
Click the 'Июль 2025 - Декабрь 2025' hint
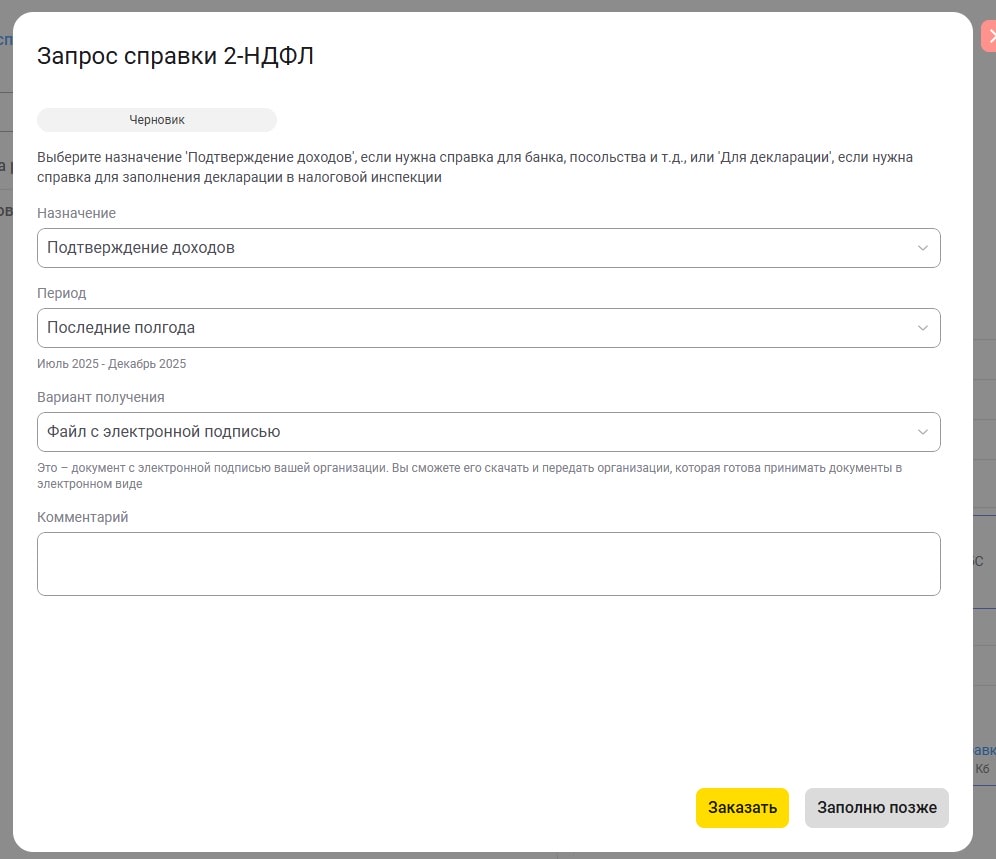111,364
